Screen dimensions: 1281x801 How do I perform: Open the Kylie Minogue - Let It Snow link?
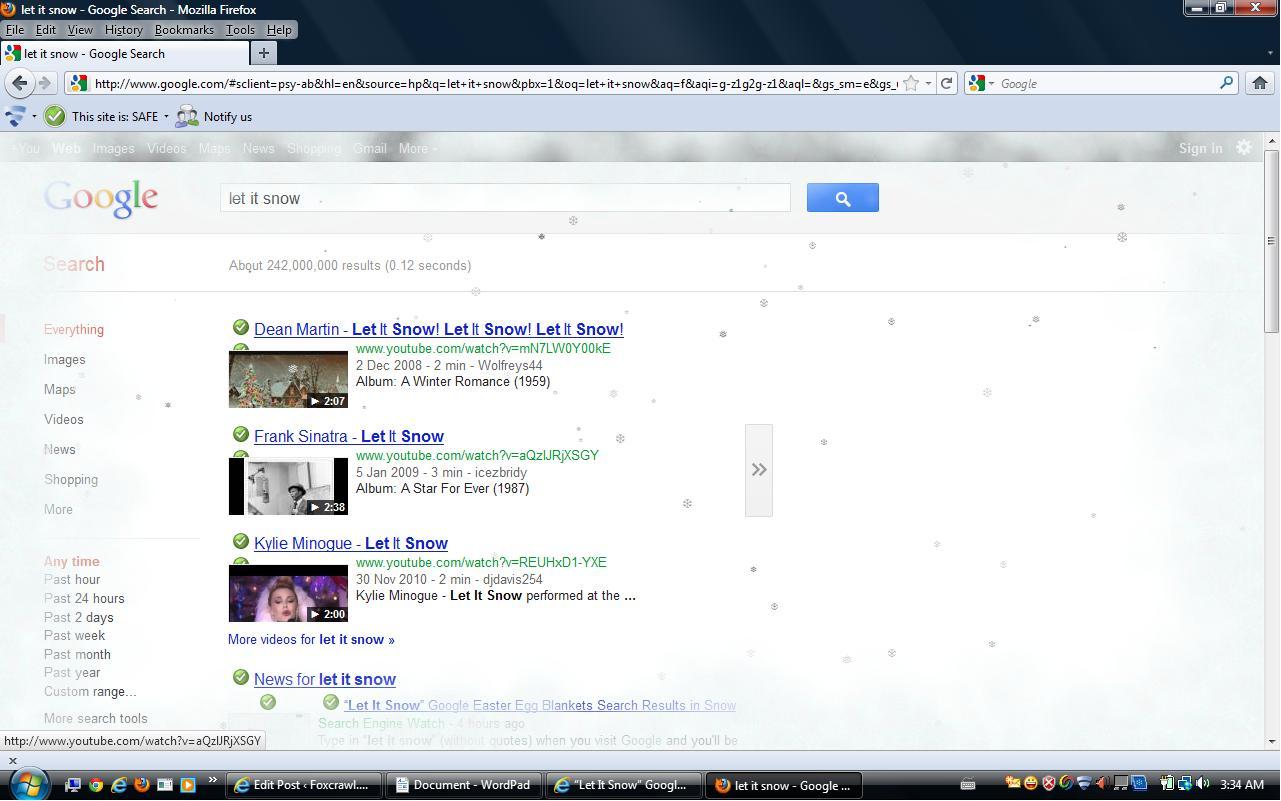351,543
